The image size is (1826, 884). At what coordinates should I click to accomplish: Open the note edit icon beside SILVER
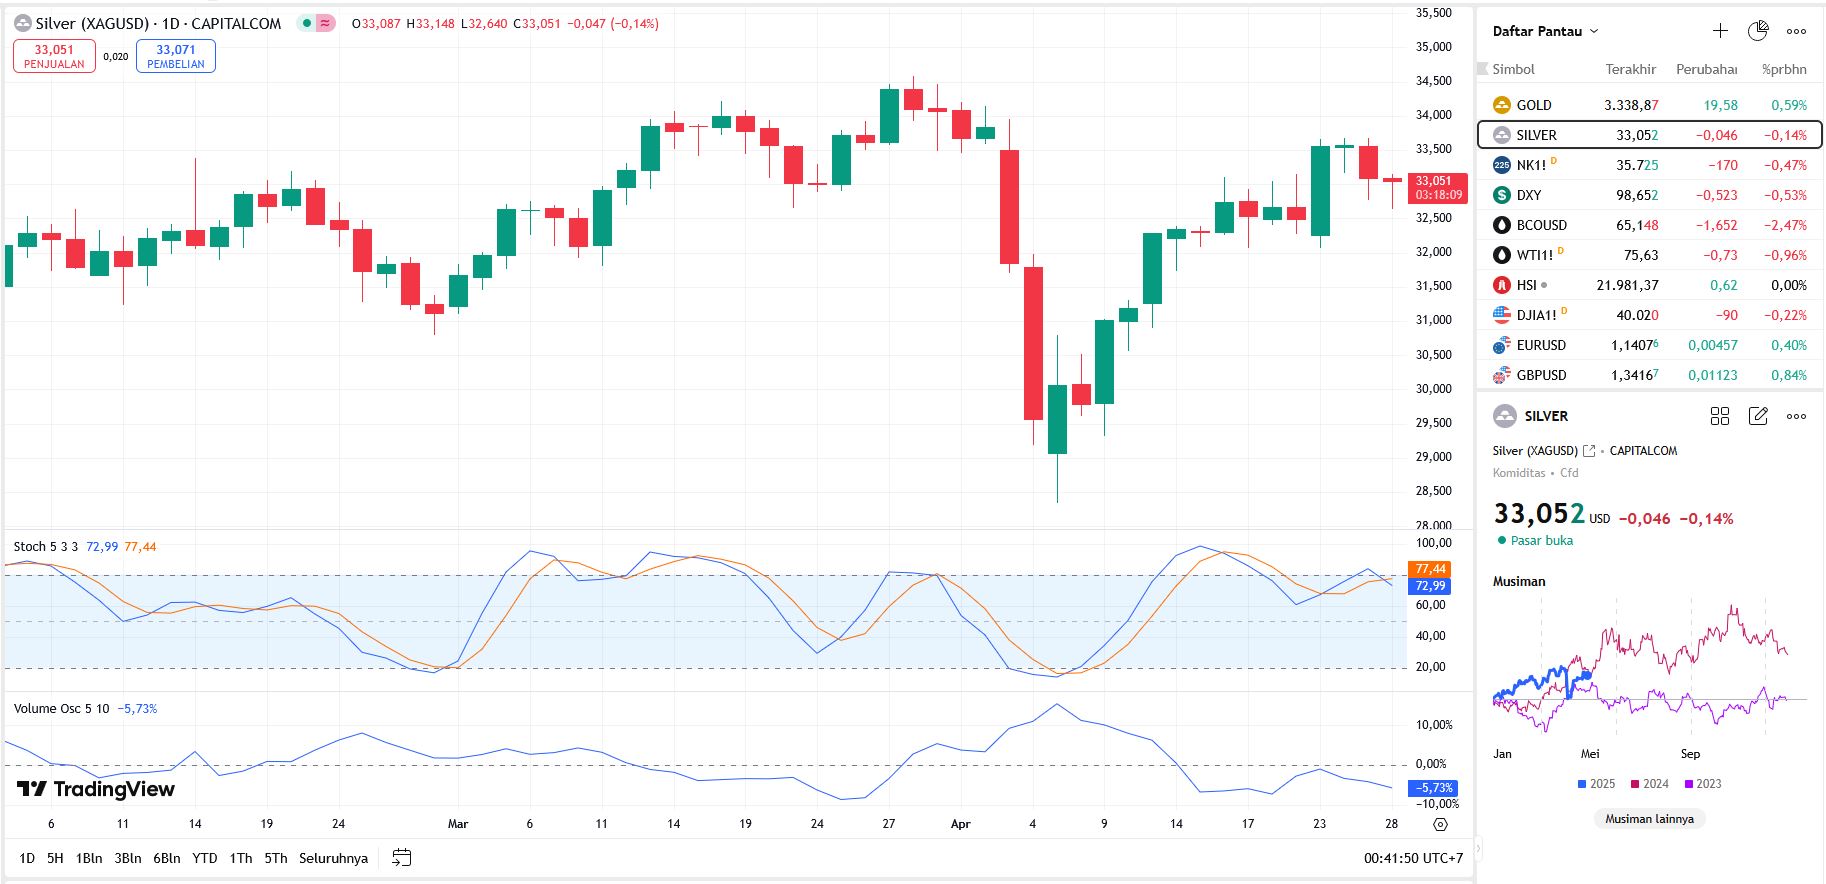(1758, 416)
